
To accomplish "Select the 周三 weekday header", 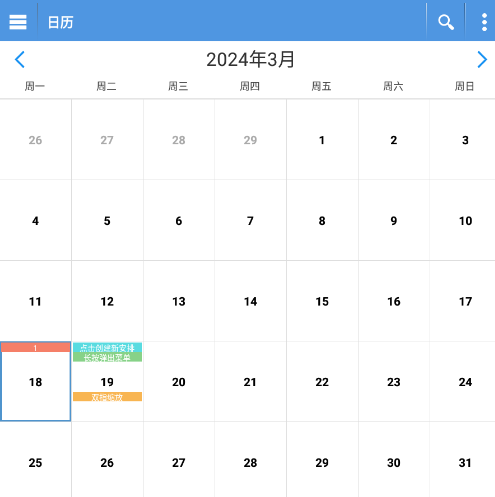I will [178, 87].
